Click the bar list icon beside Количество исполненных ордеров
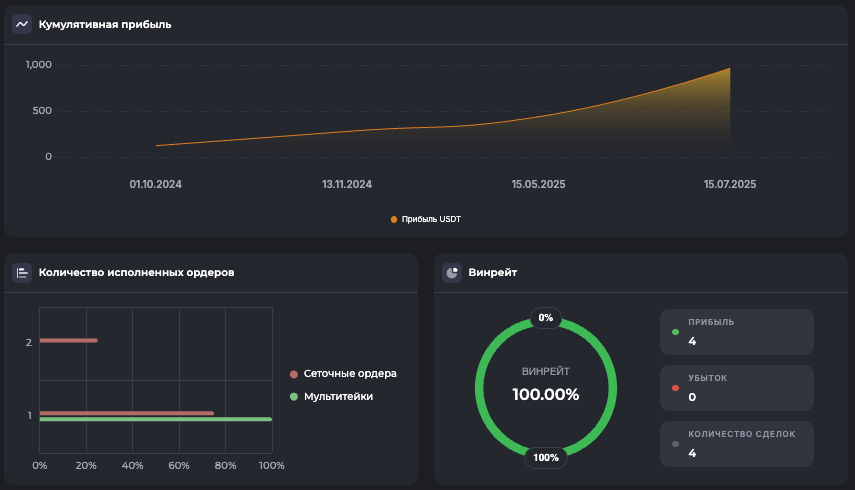Viewport: 855px width, 490px height. click(22, 272)
